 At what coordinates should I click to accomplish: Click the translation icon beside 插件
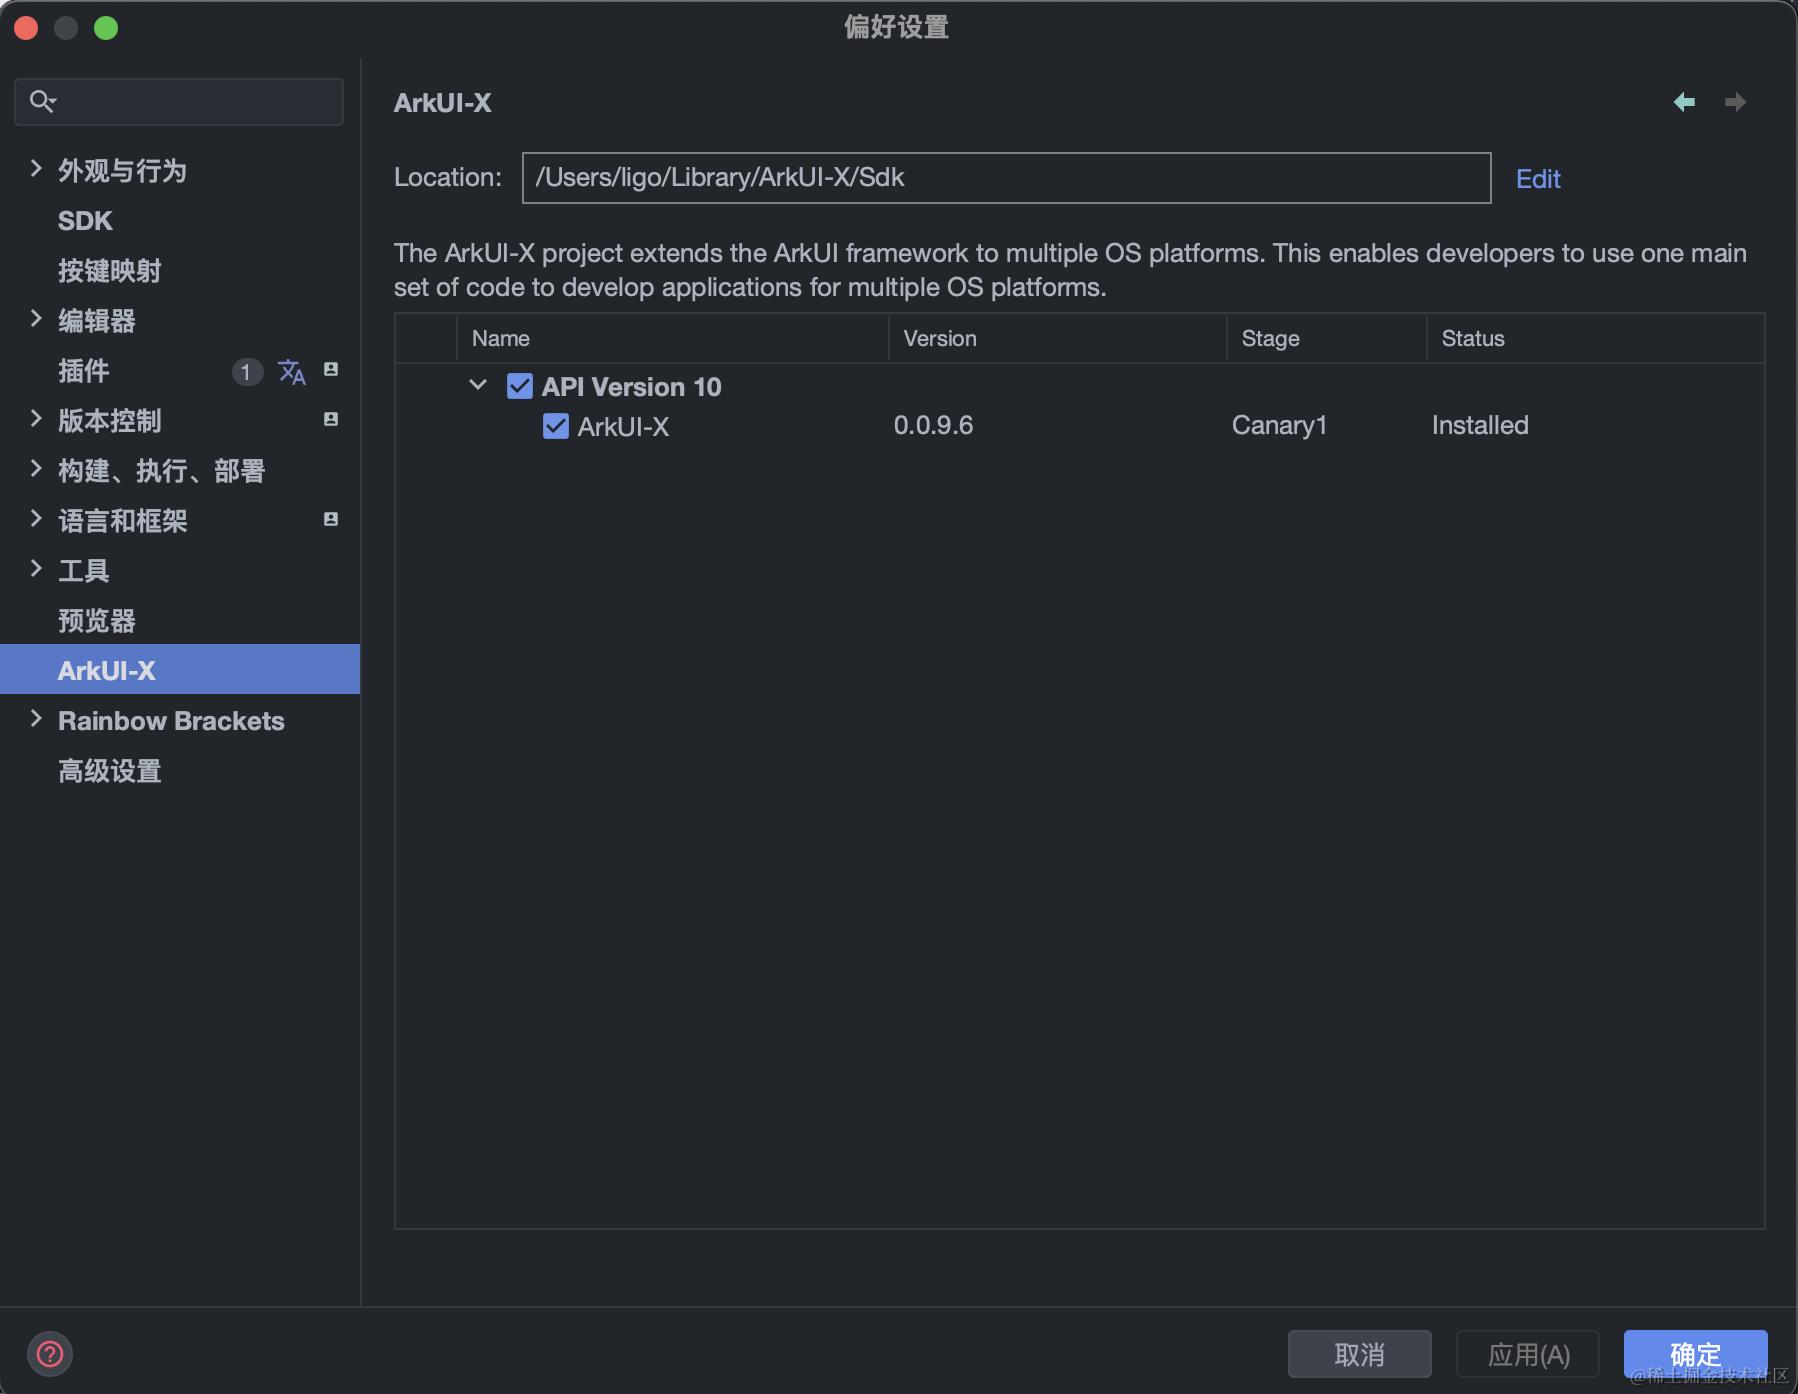point(292,372)
